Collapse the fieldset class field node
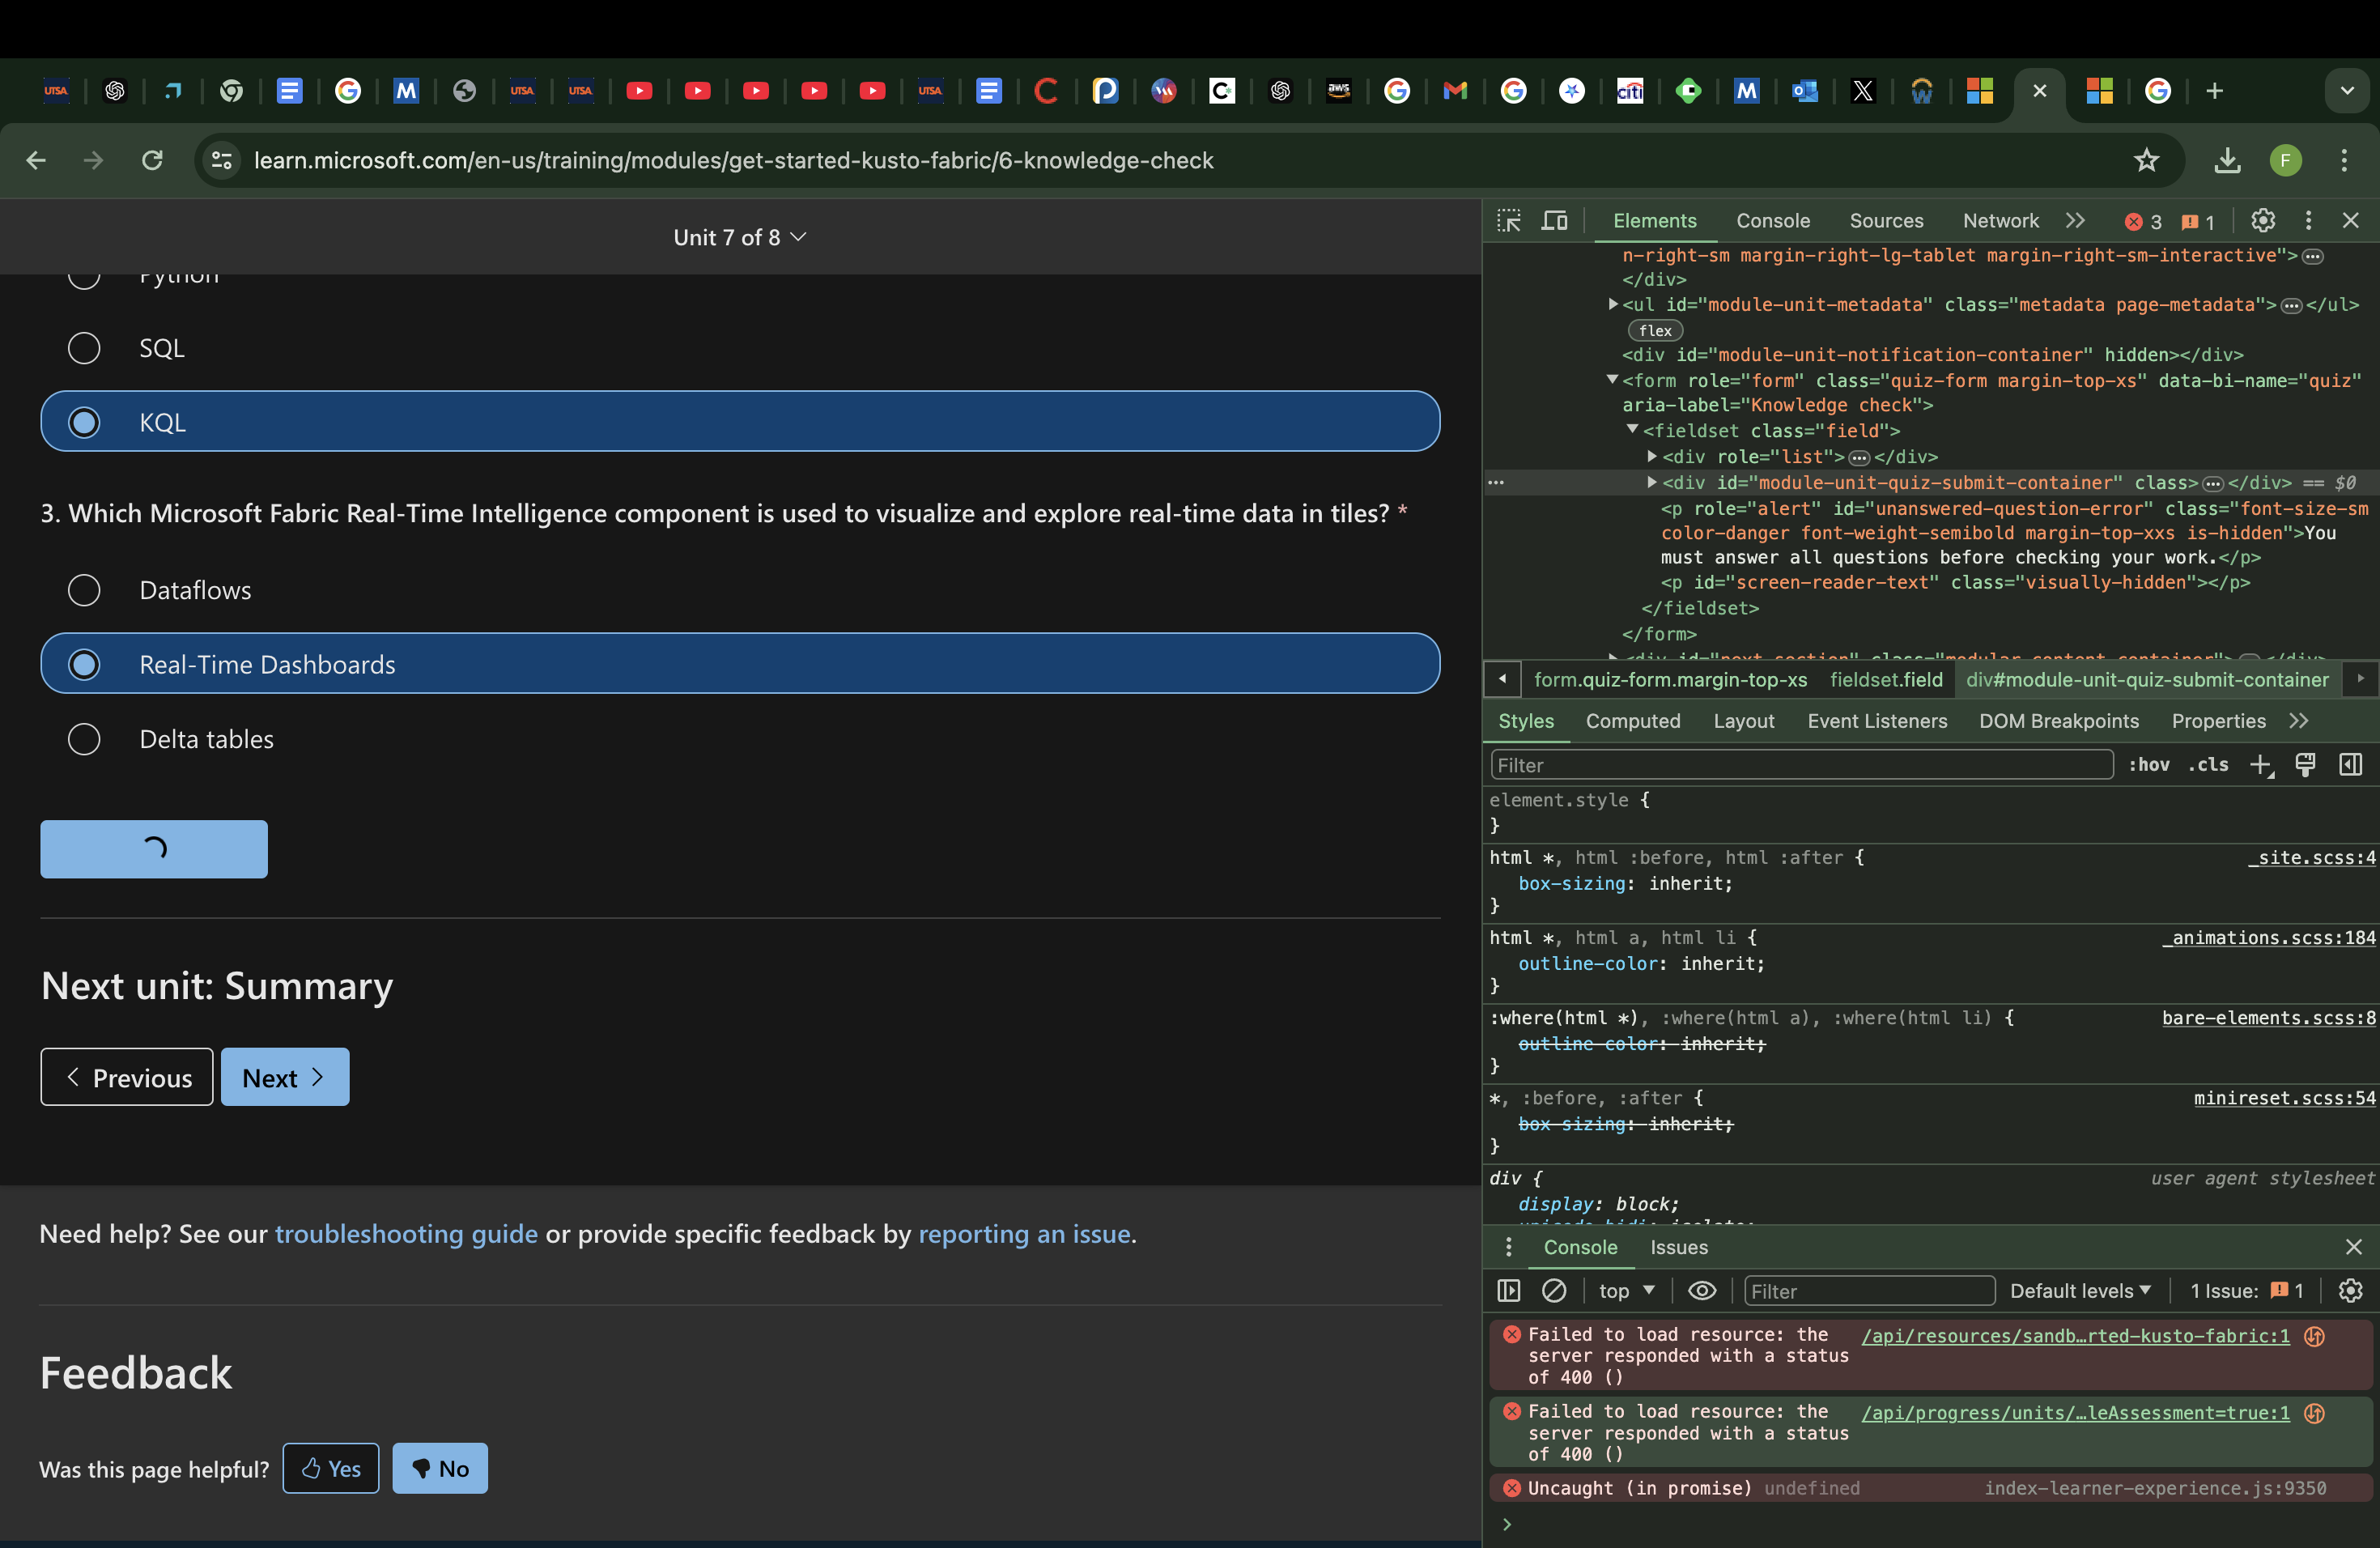This screenshot has width=2380, height=1548. [1632, 430]
